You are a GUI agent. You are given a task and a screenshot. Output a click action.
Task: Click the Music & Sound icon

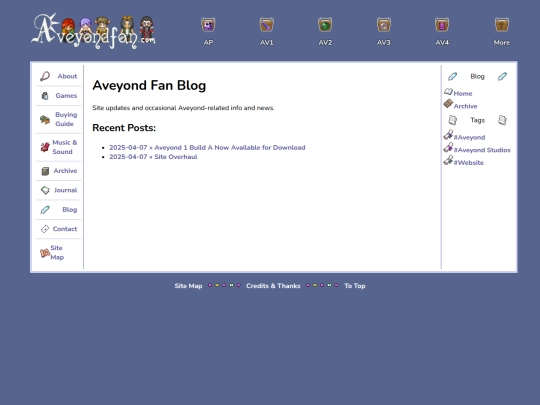point(45,147)
